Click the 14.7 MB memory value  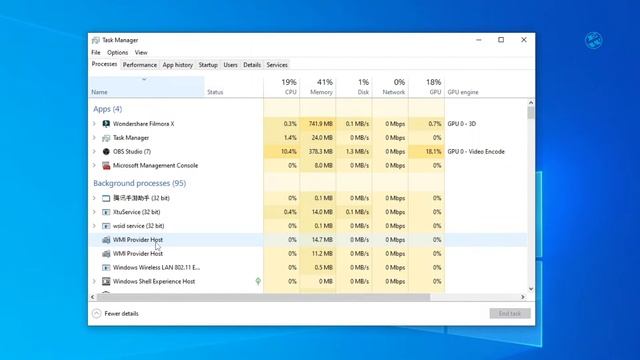(322, 240)
